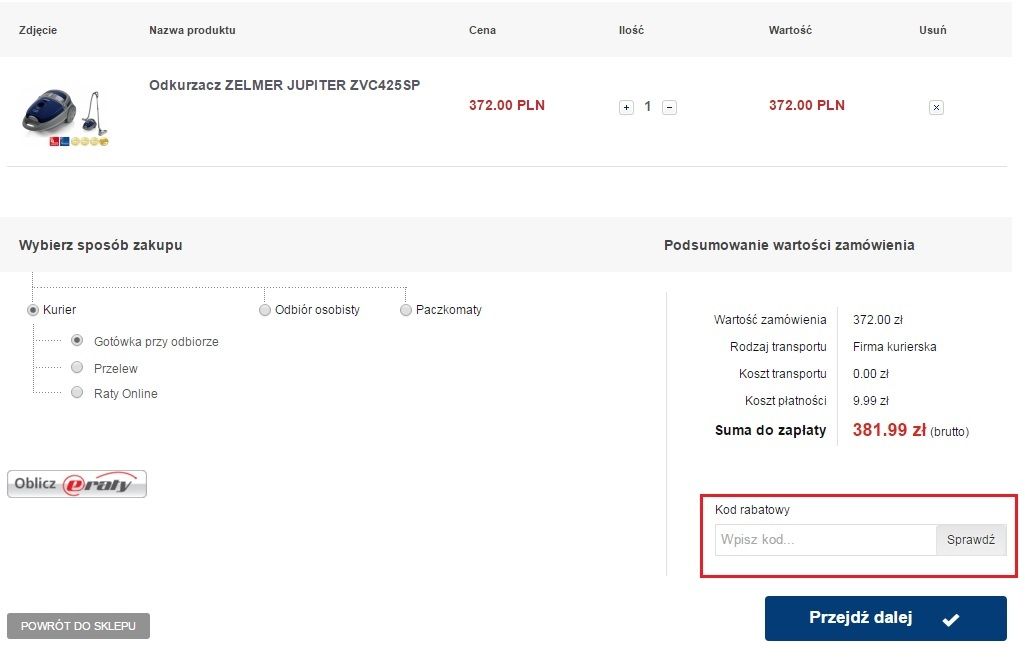
Task: Click the Koszt płatności value 9.99 zł
Action: click(x=871, y=401)
